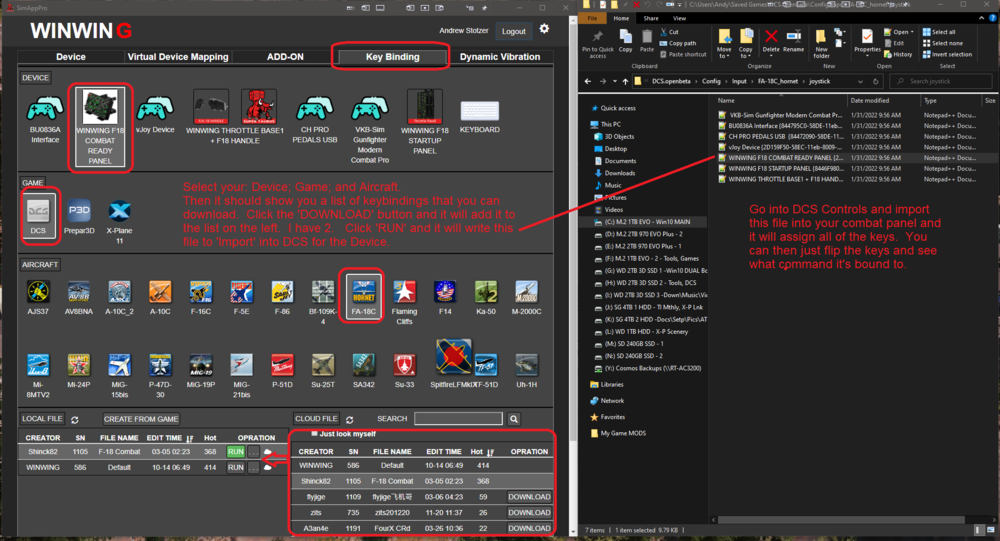The image size is (1000, 541).
Task: Sort cloud files by Hot
Action: (x=490, y=452)
